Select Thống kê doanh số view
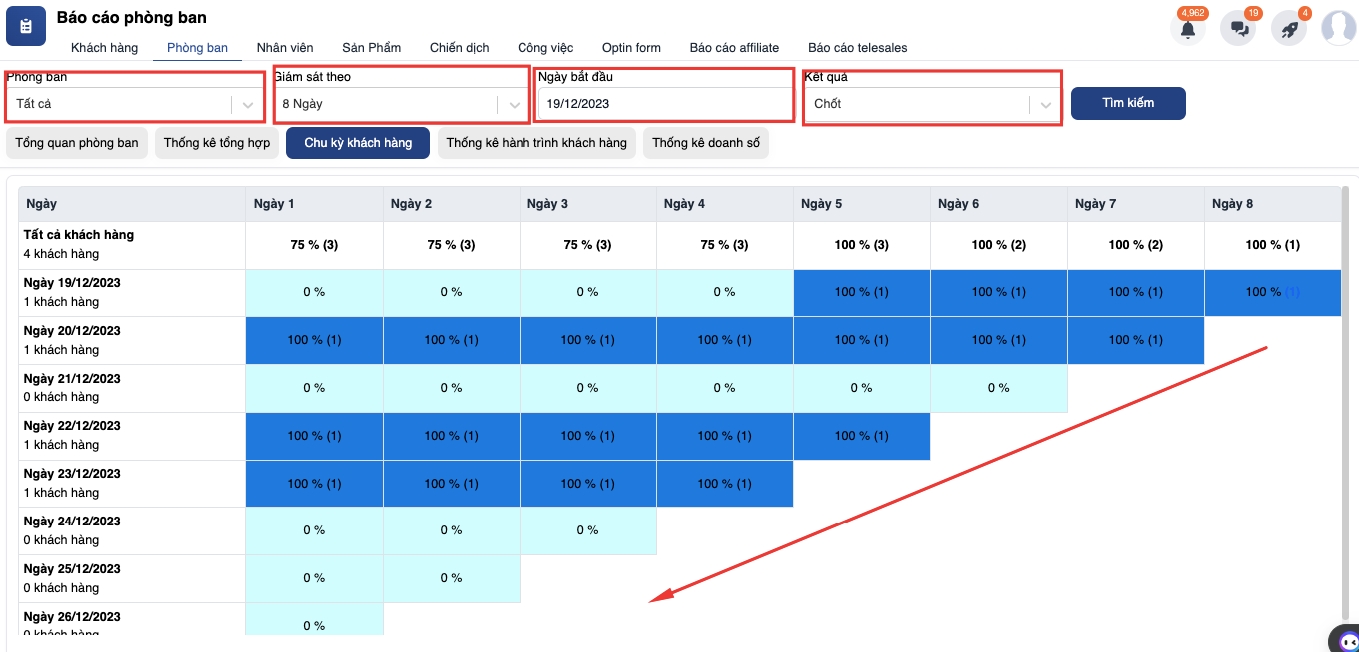 pos(705,143)
